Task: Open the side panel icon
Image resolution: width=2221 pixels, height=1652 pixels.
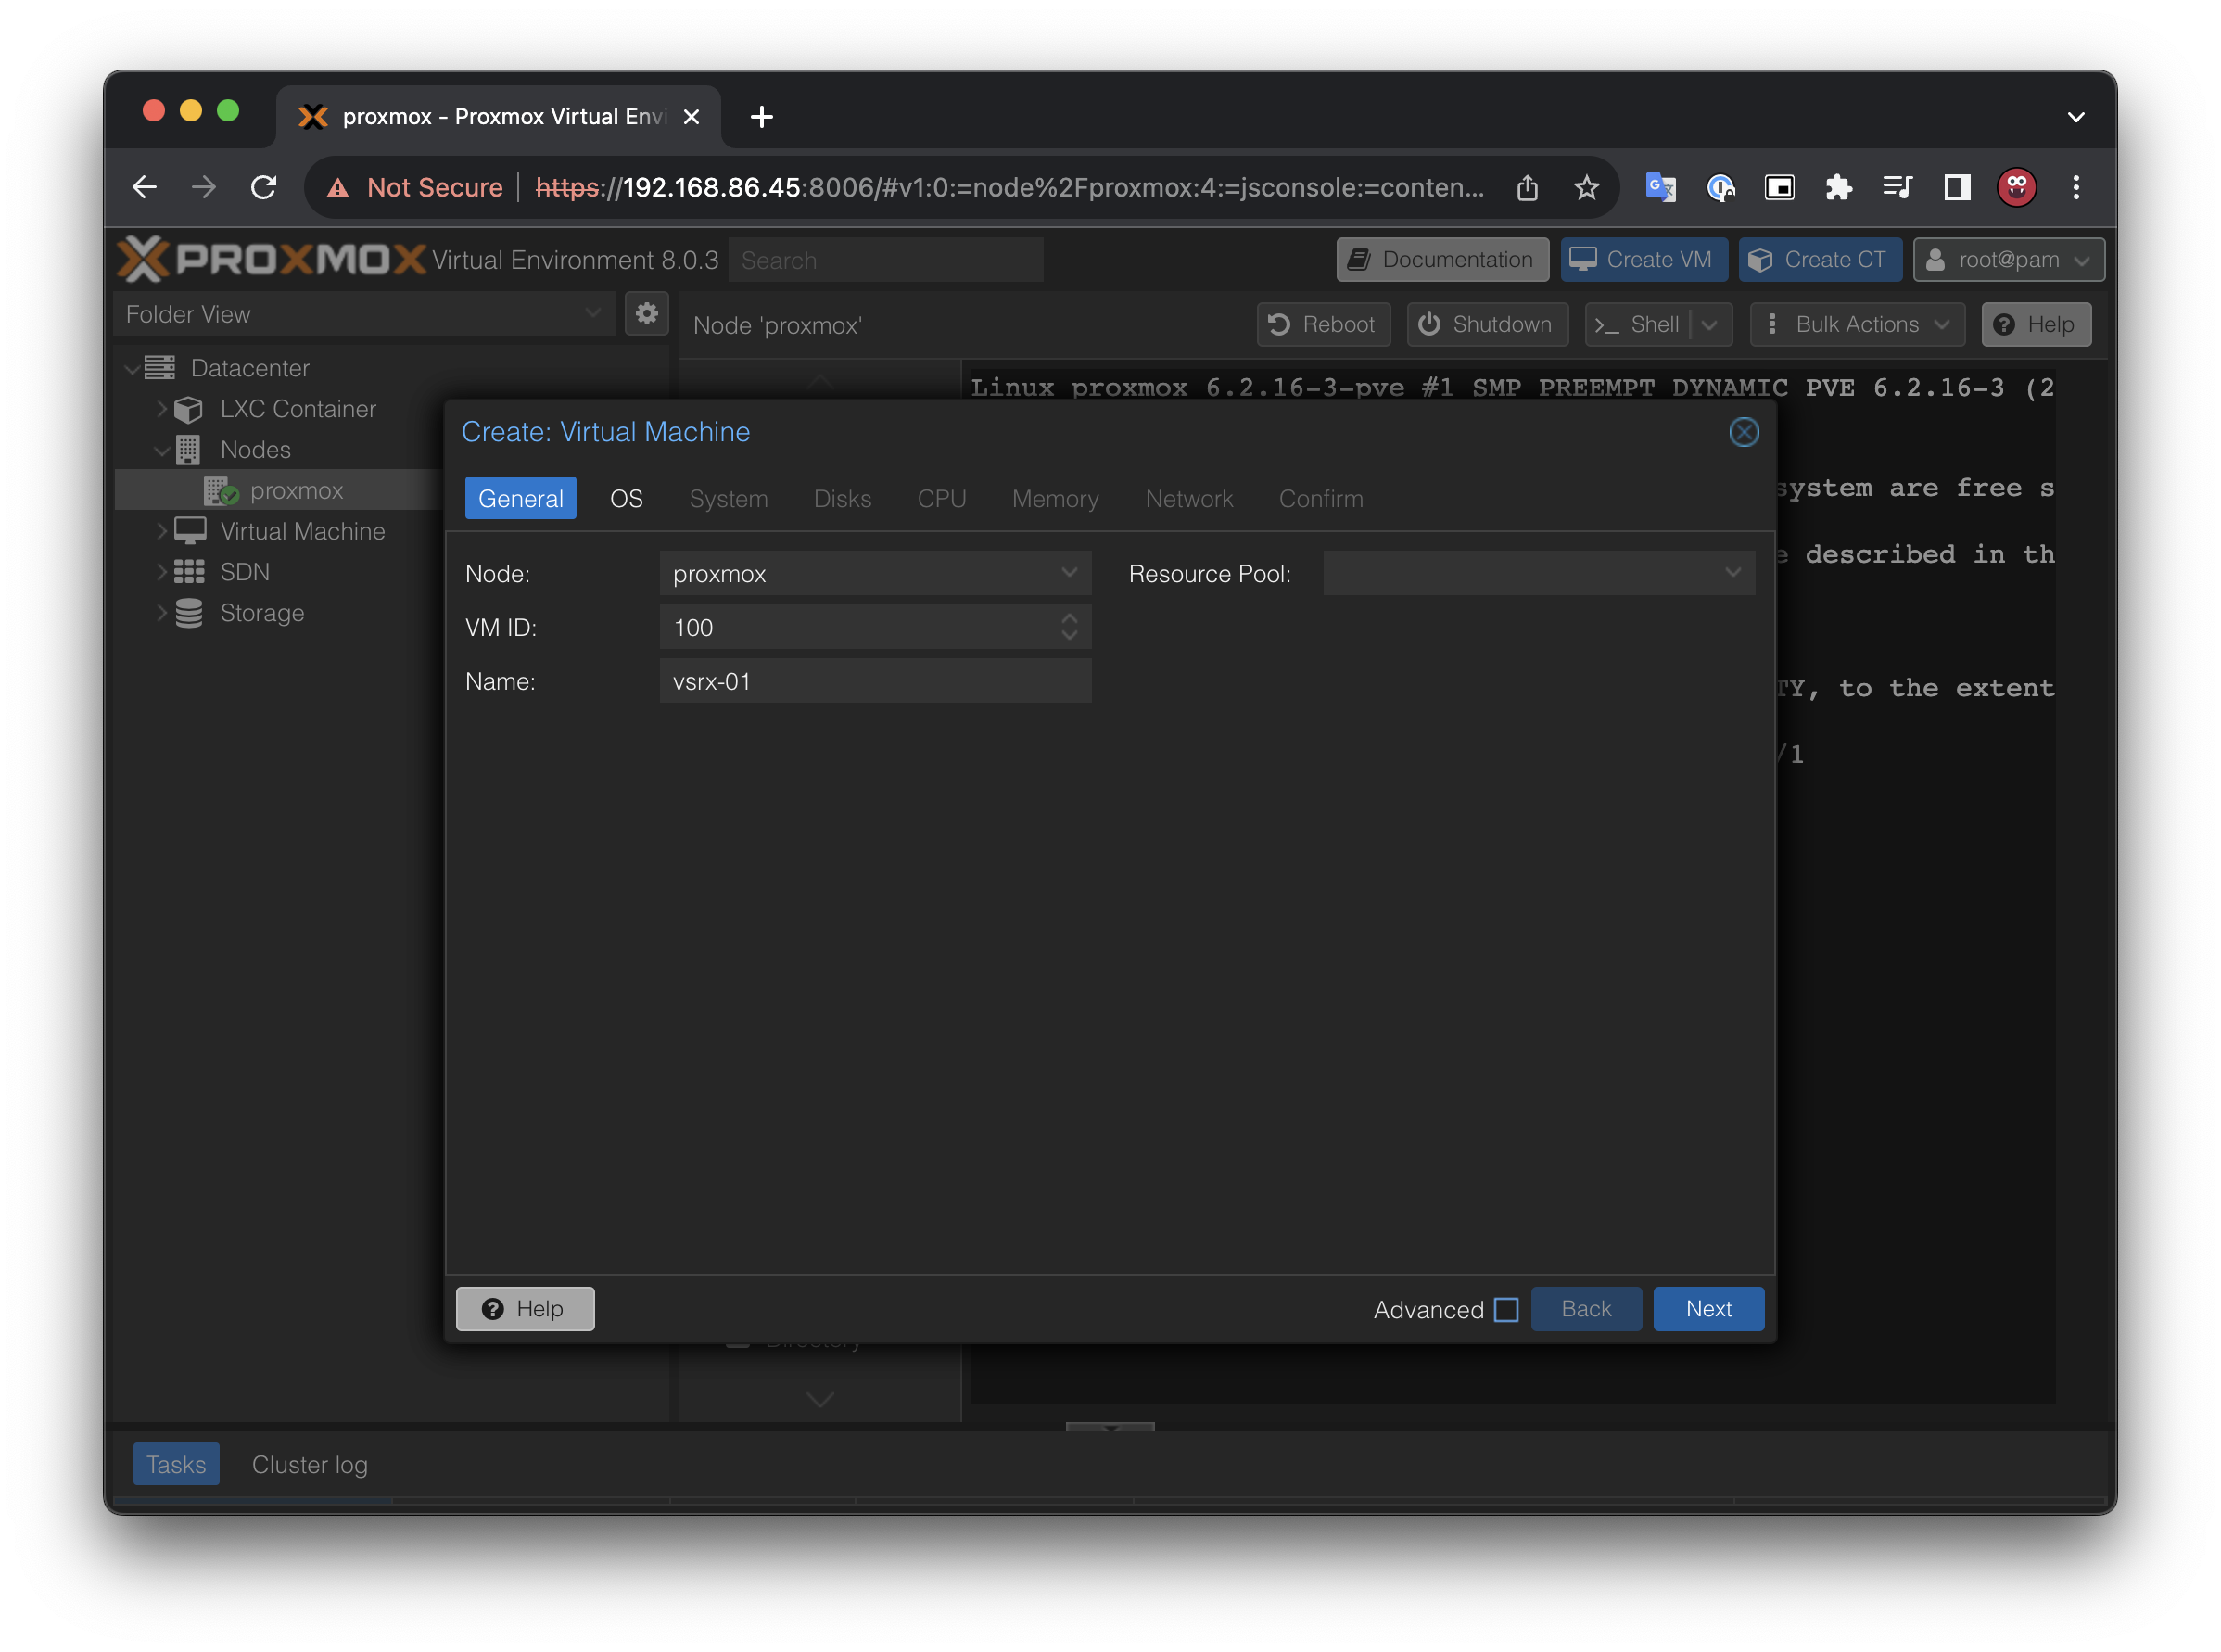Action: [1956, 187]
